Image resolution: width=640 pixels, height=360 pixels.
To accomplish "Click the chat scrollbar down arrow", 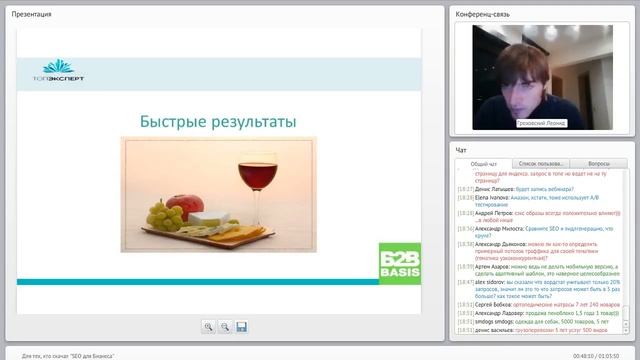I will (x=627, y=331).
